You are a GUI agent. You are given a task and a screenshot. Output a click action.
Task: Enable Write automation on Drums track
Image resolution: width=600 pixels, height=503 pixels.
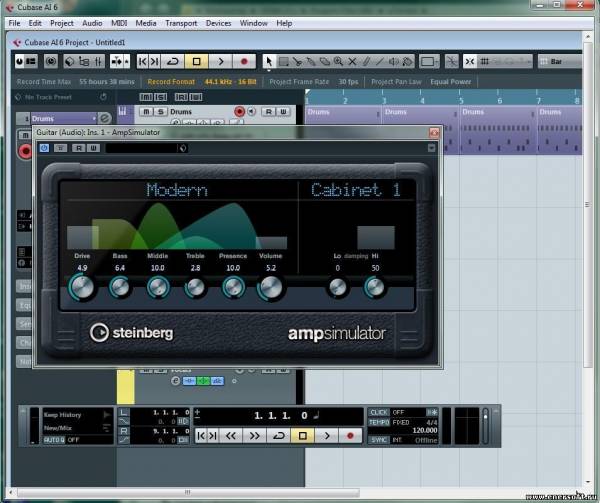[x=283, y=112]
